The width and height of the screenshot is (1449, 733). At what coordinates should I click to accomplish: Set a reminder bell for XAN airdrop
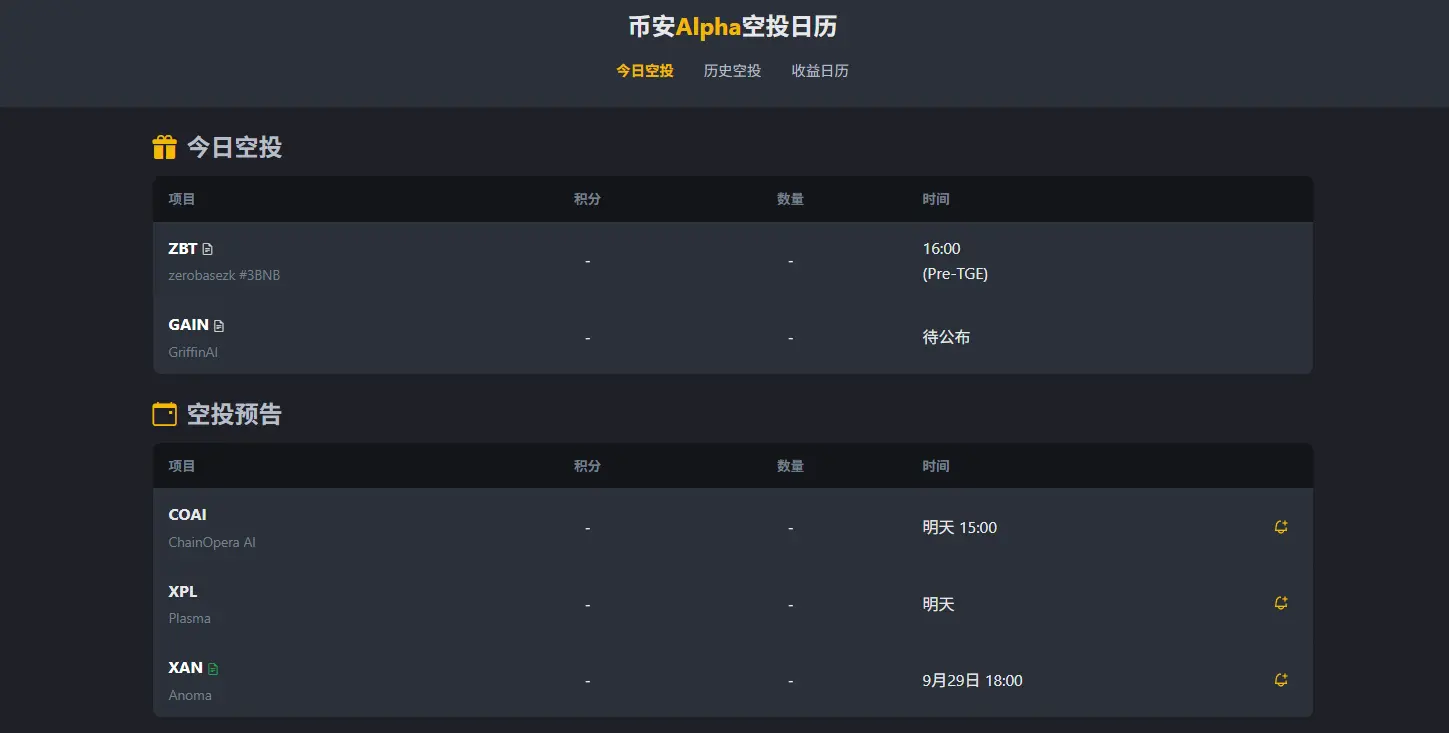pos(1280,680)
